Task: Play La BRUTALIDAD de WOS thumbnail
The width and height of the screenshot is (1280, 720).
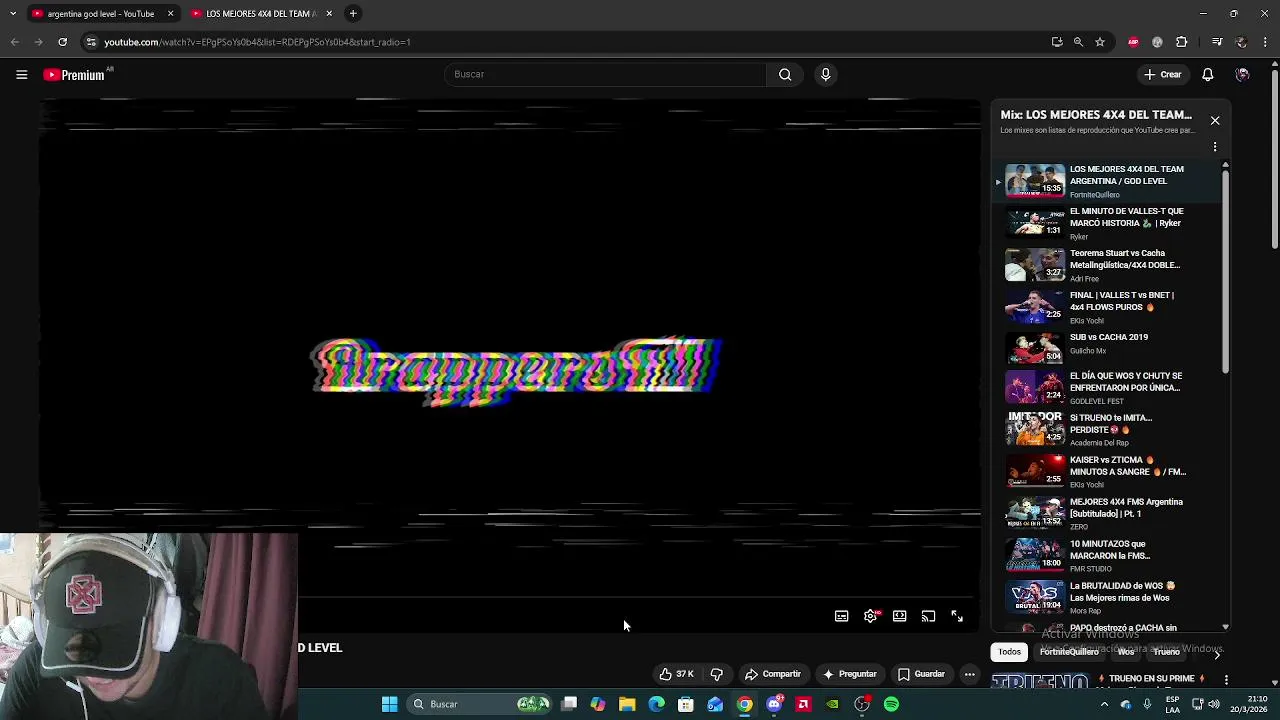Action: coord(1035,597)
